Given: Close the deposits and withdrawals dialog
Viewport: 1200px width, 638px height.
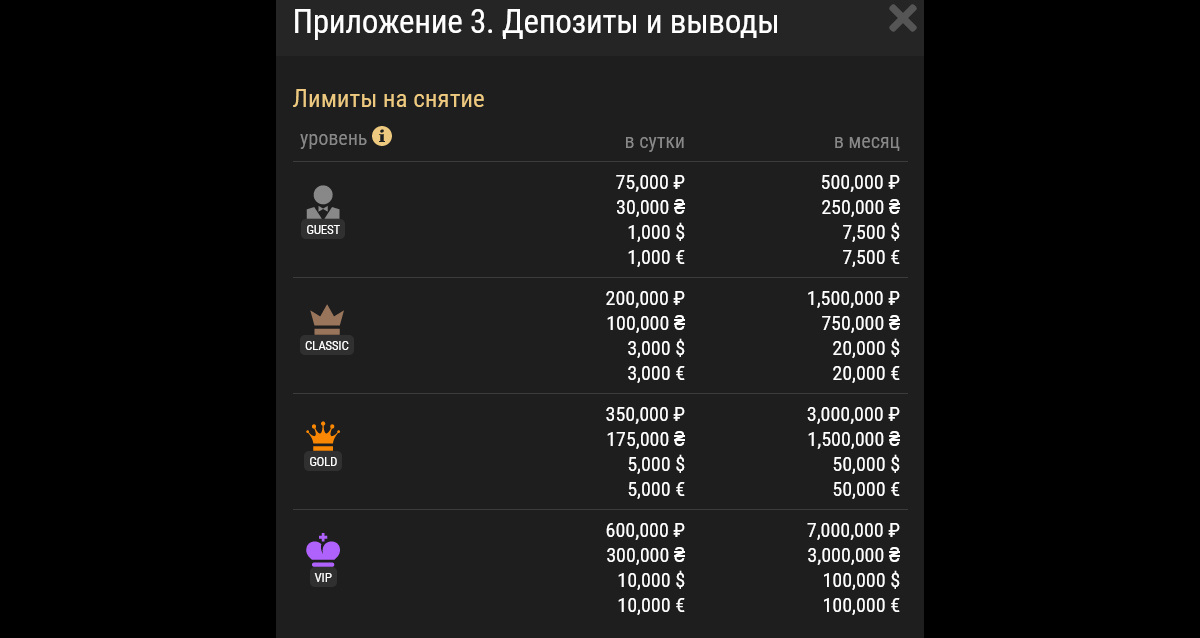Looking at the screenshot, I should click(902, 18).
